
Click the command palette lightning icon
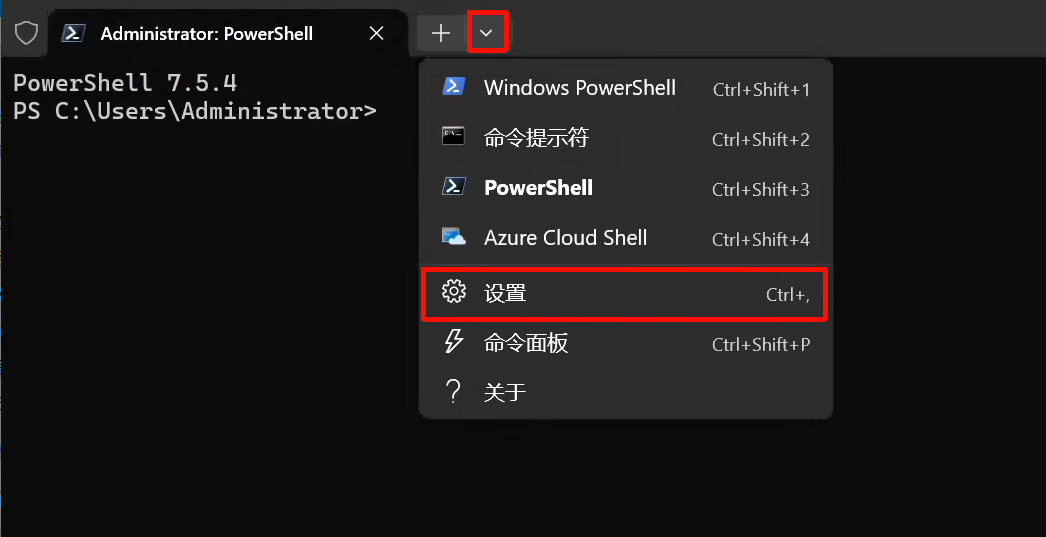454,342
